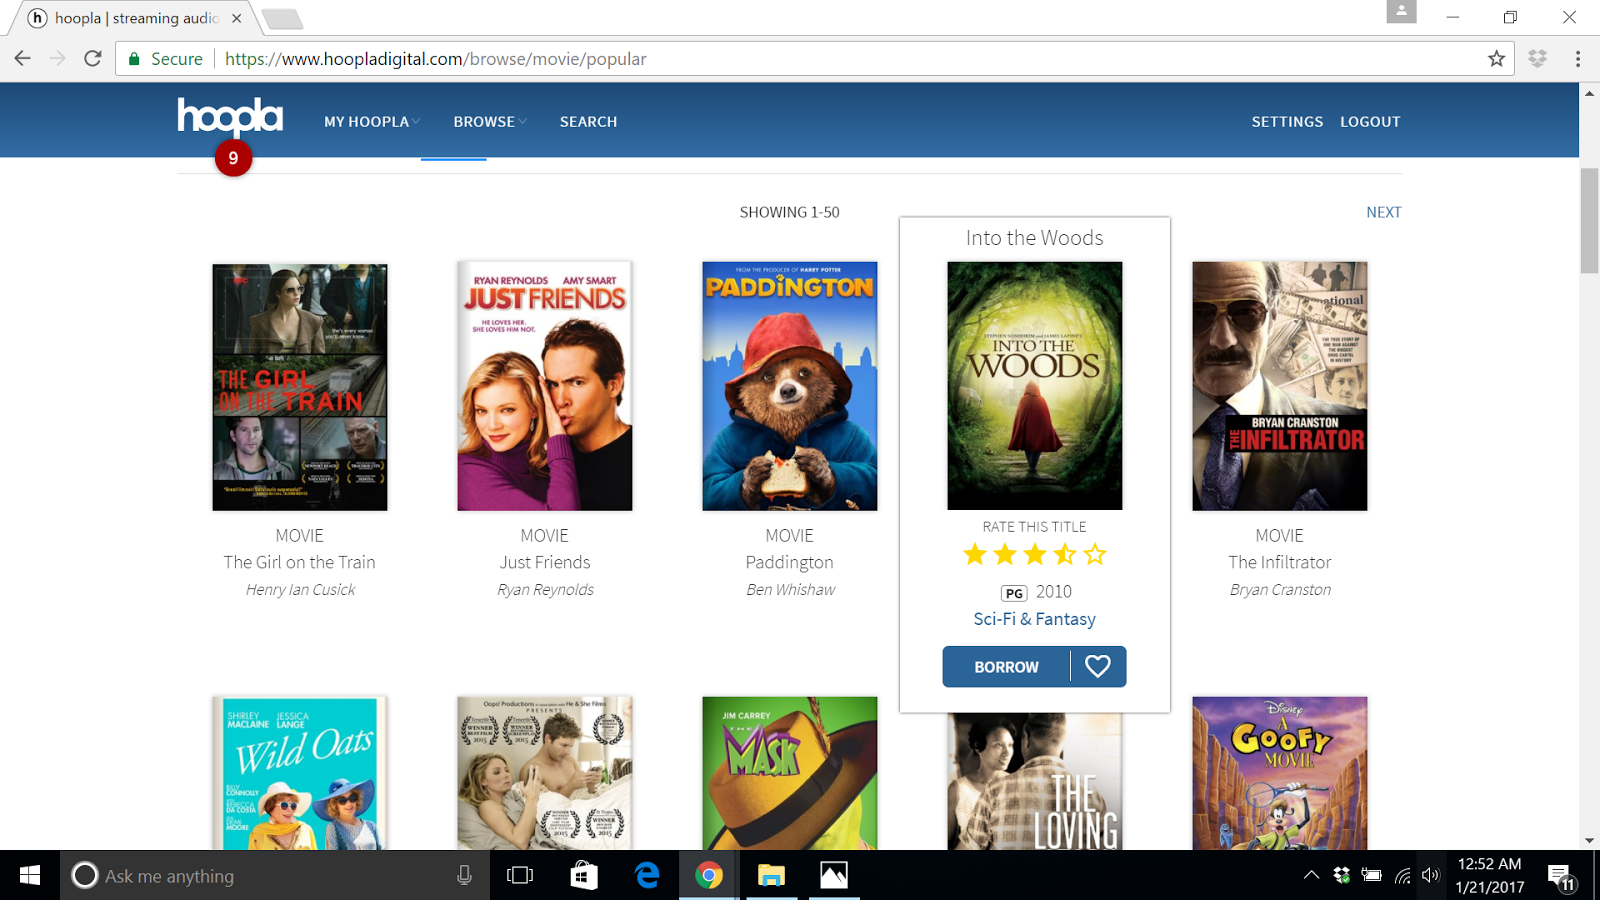Reload the page in Chrome
Image resolution: width=1600 pixels, height=900 pixels.
(93, 59)
